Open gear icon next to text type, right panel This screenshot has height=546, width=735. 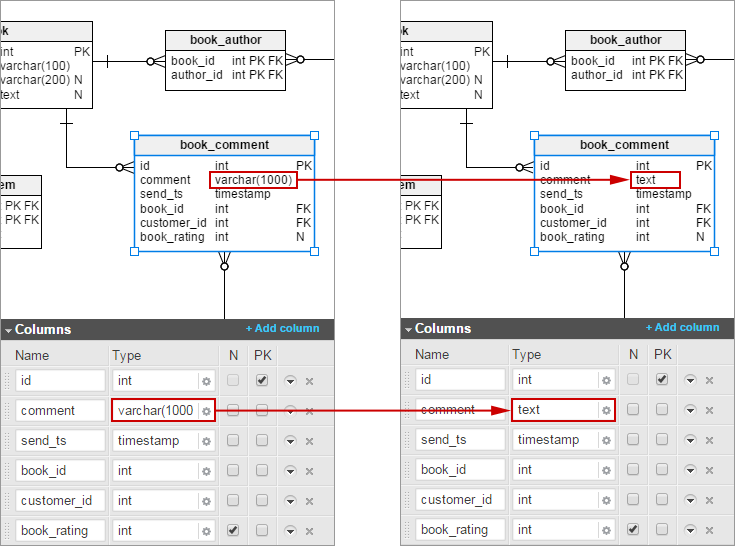point(606,410)
